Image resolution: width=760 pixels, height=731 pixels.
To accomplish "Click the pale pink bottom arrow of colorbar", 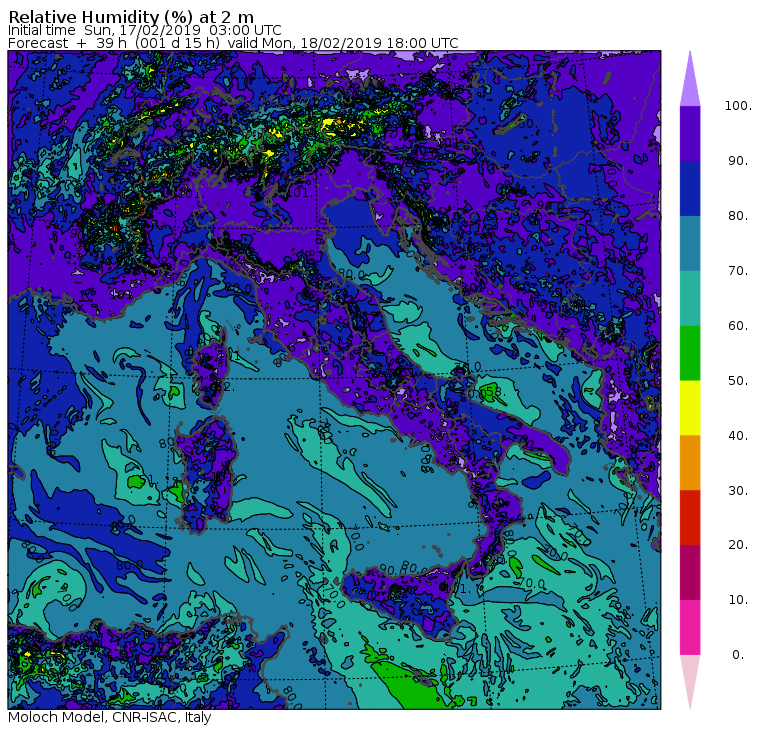I will (x=690, y=679).
